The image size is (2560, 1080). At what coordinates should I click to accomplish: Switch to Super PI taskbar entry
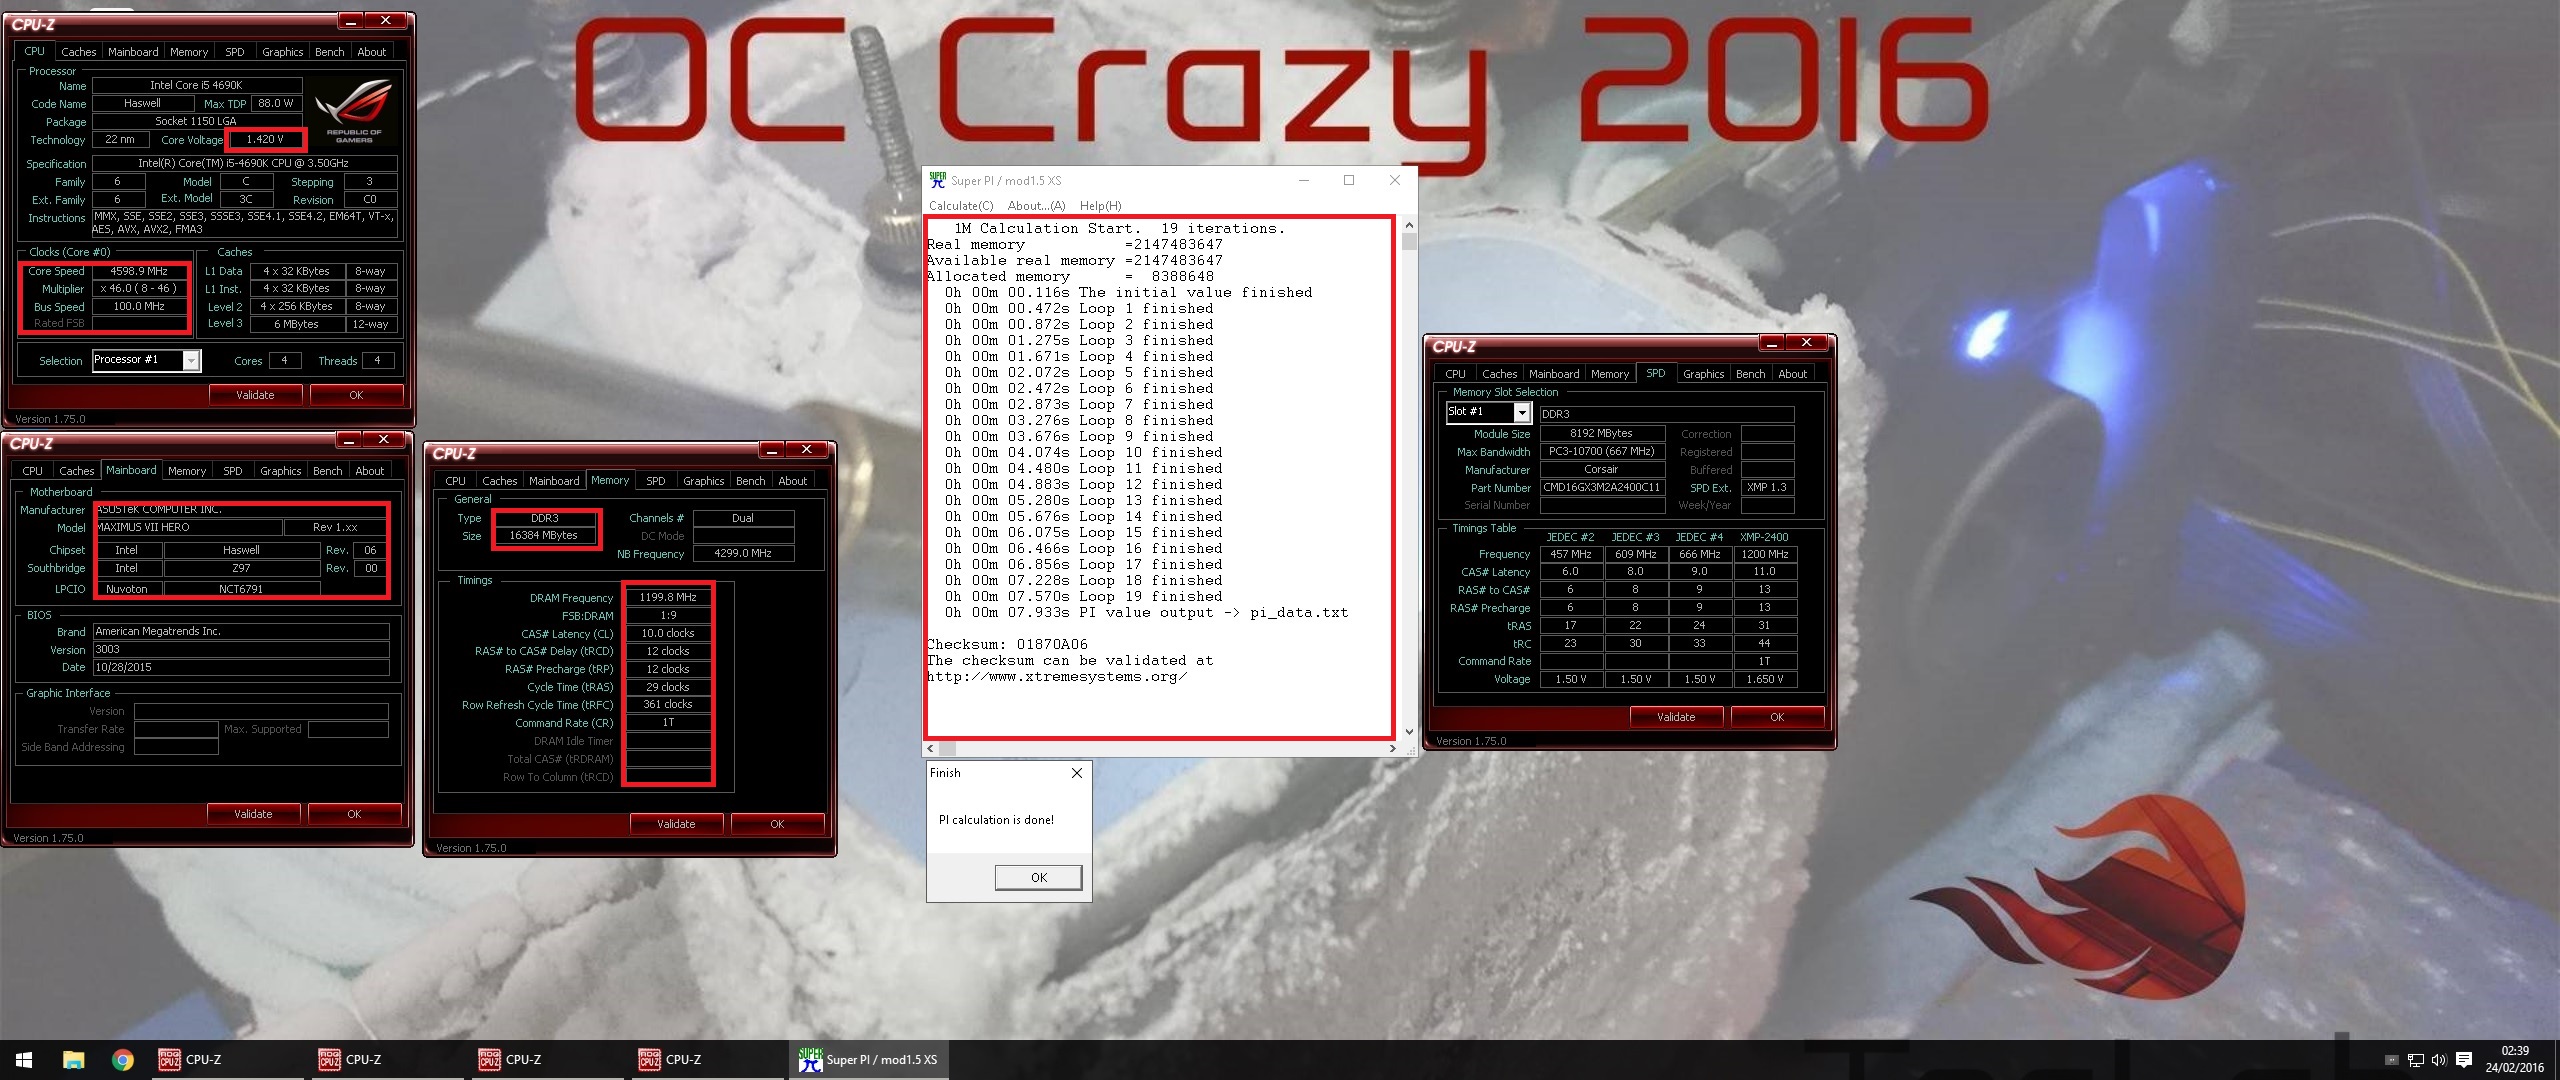[x=869, y=1060]
